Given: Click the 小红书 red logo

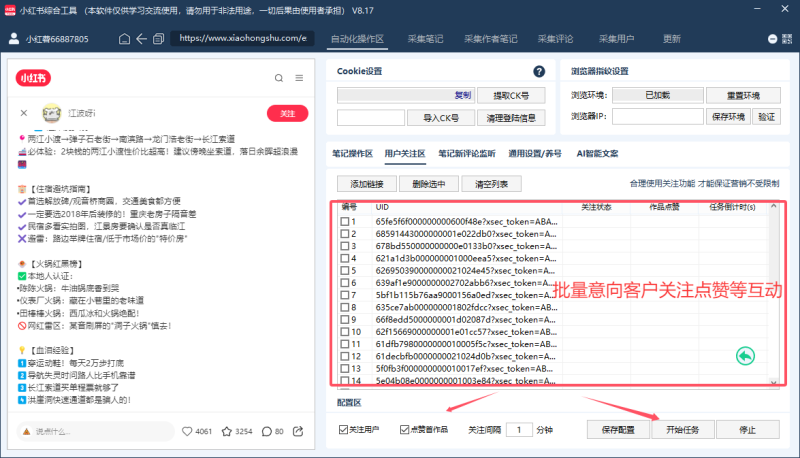Looking at the screenshot, I should coord(33,78).
